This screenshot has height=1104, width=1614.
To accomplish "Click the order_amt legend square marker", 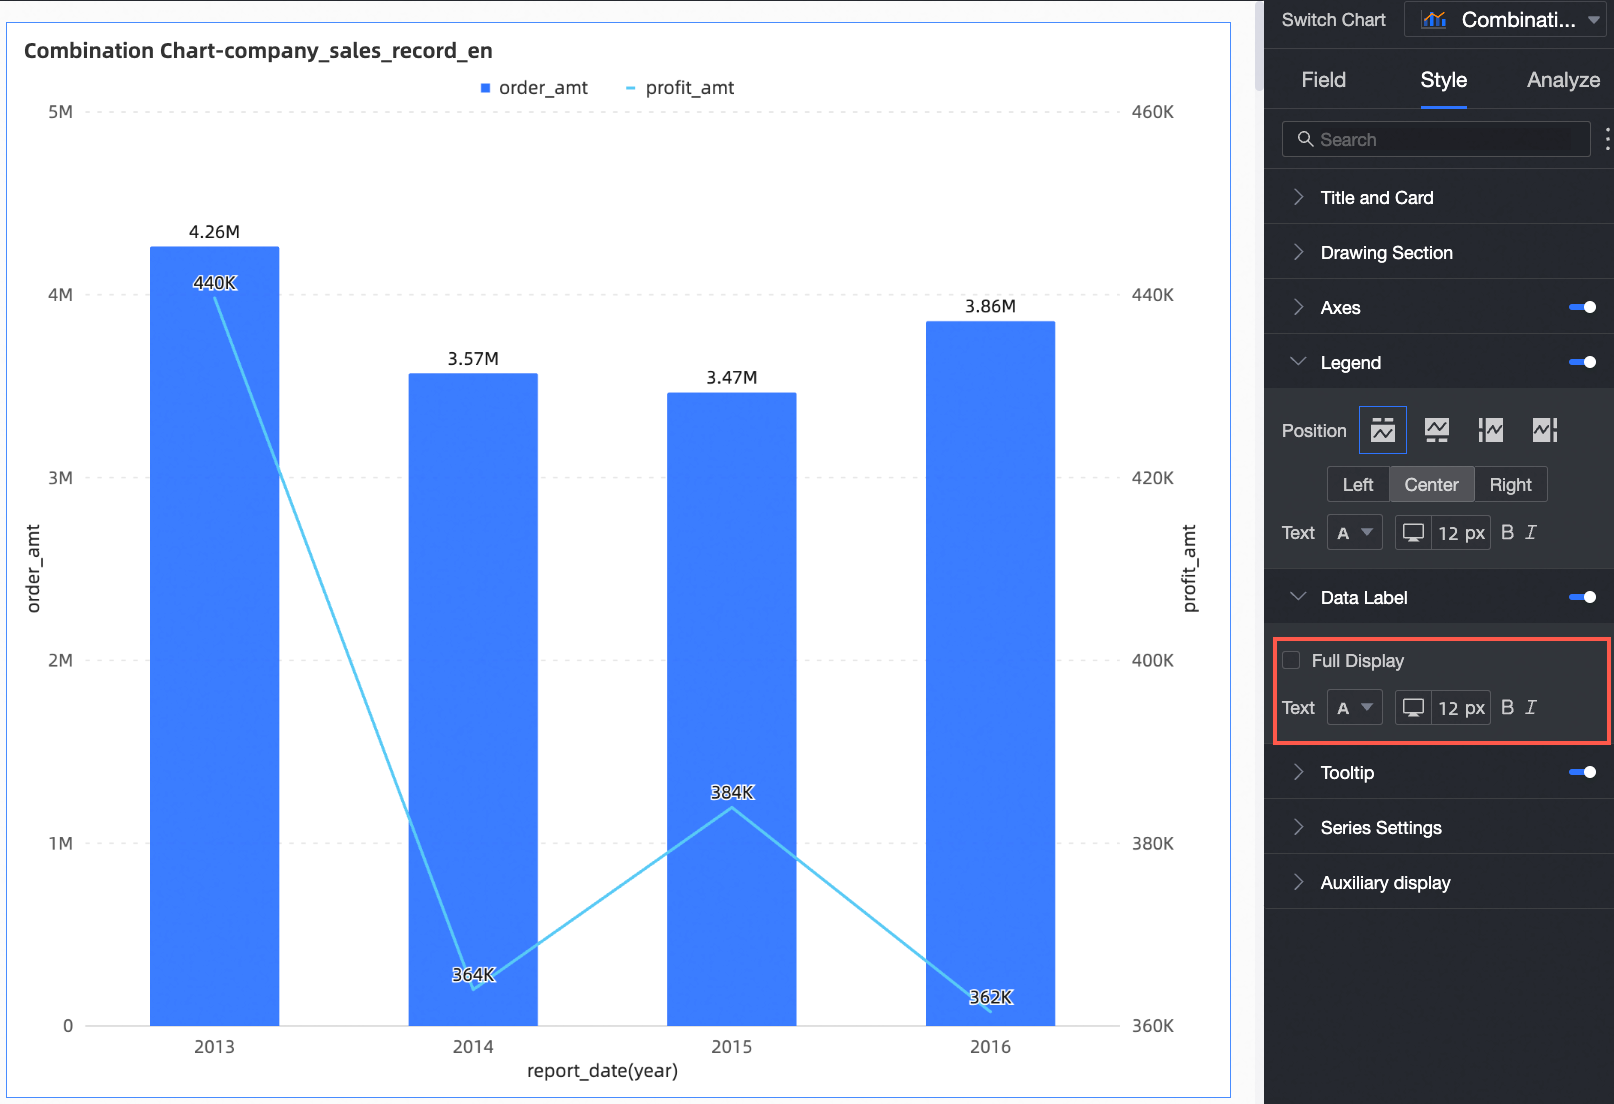I will (x=486, y=88).
